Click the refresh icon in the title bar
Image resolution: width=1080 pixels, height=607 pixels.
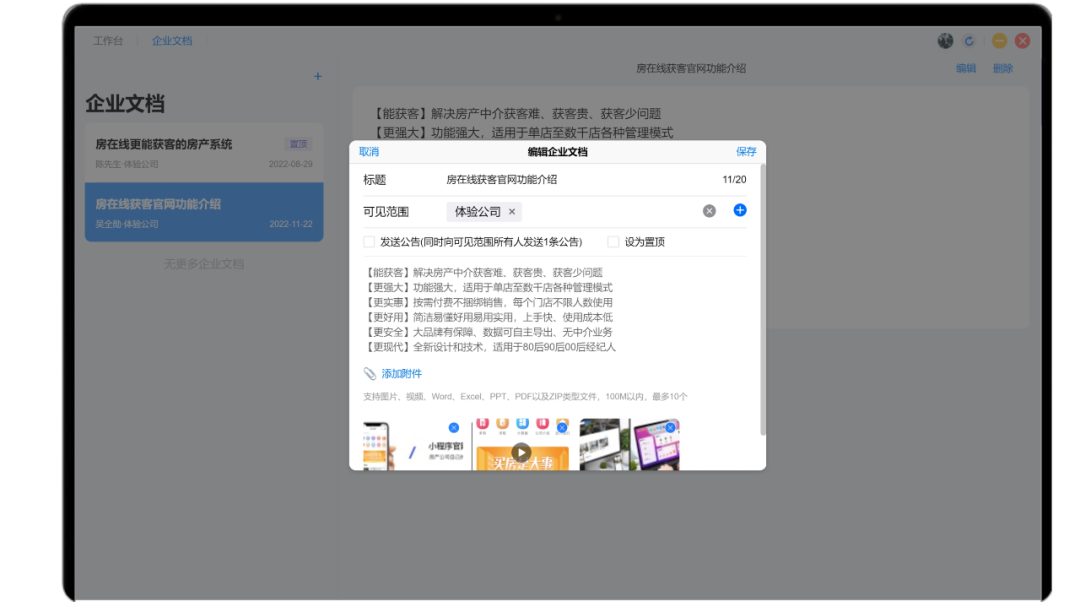pyautogui.click(x=969, y=41)
